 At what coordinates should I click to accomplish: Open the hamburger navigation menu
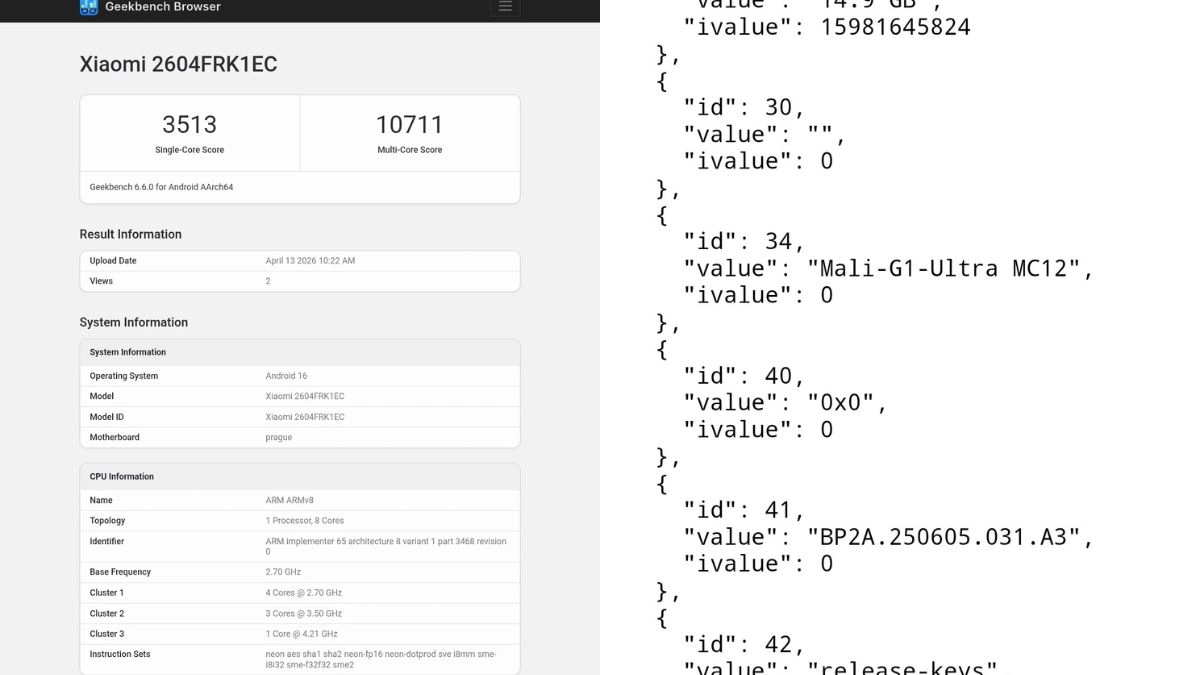pos(505,7)
